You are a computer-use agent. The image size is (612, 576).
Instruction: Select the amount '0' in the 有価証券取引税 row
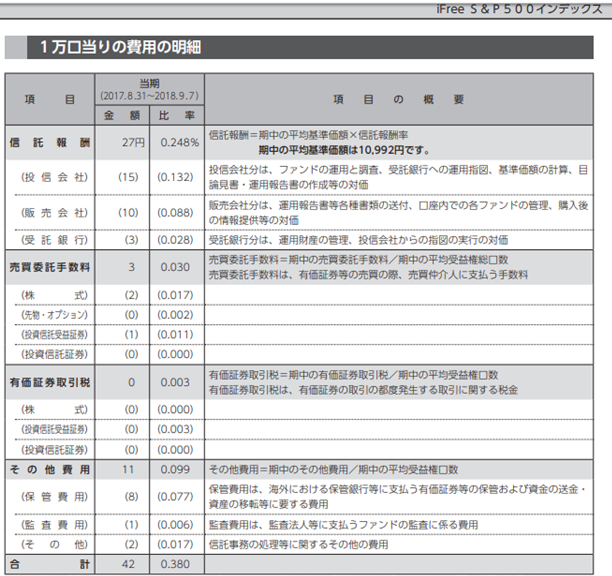click(132, 382)
